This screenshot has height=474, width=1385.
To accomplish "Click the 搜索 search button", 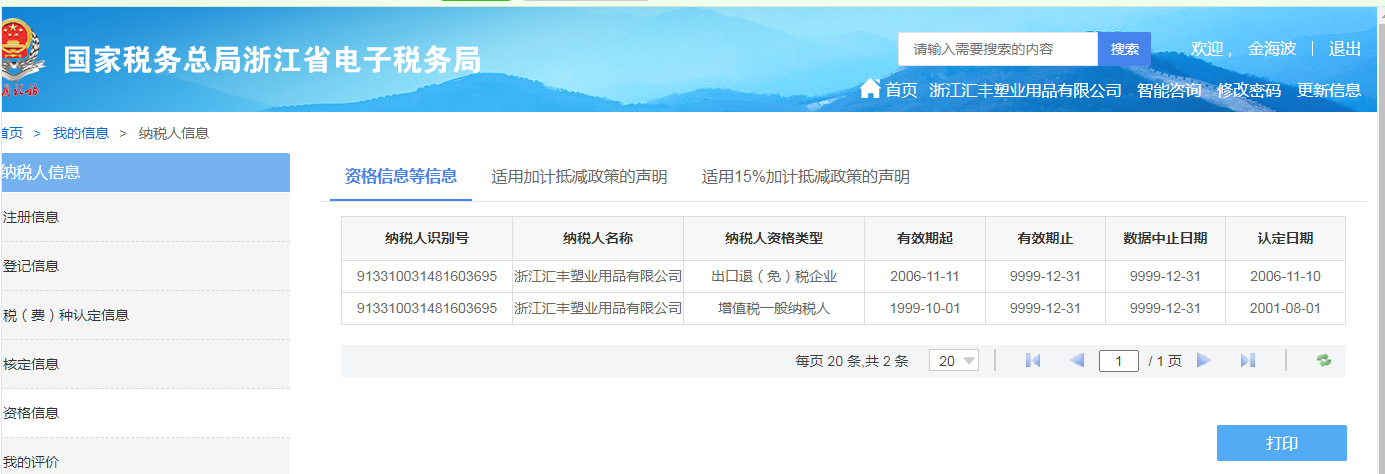I will coord(1124,49).
